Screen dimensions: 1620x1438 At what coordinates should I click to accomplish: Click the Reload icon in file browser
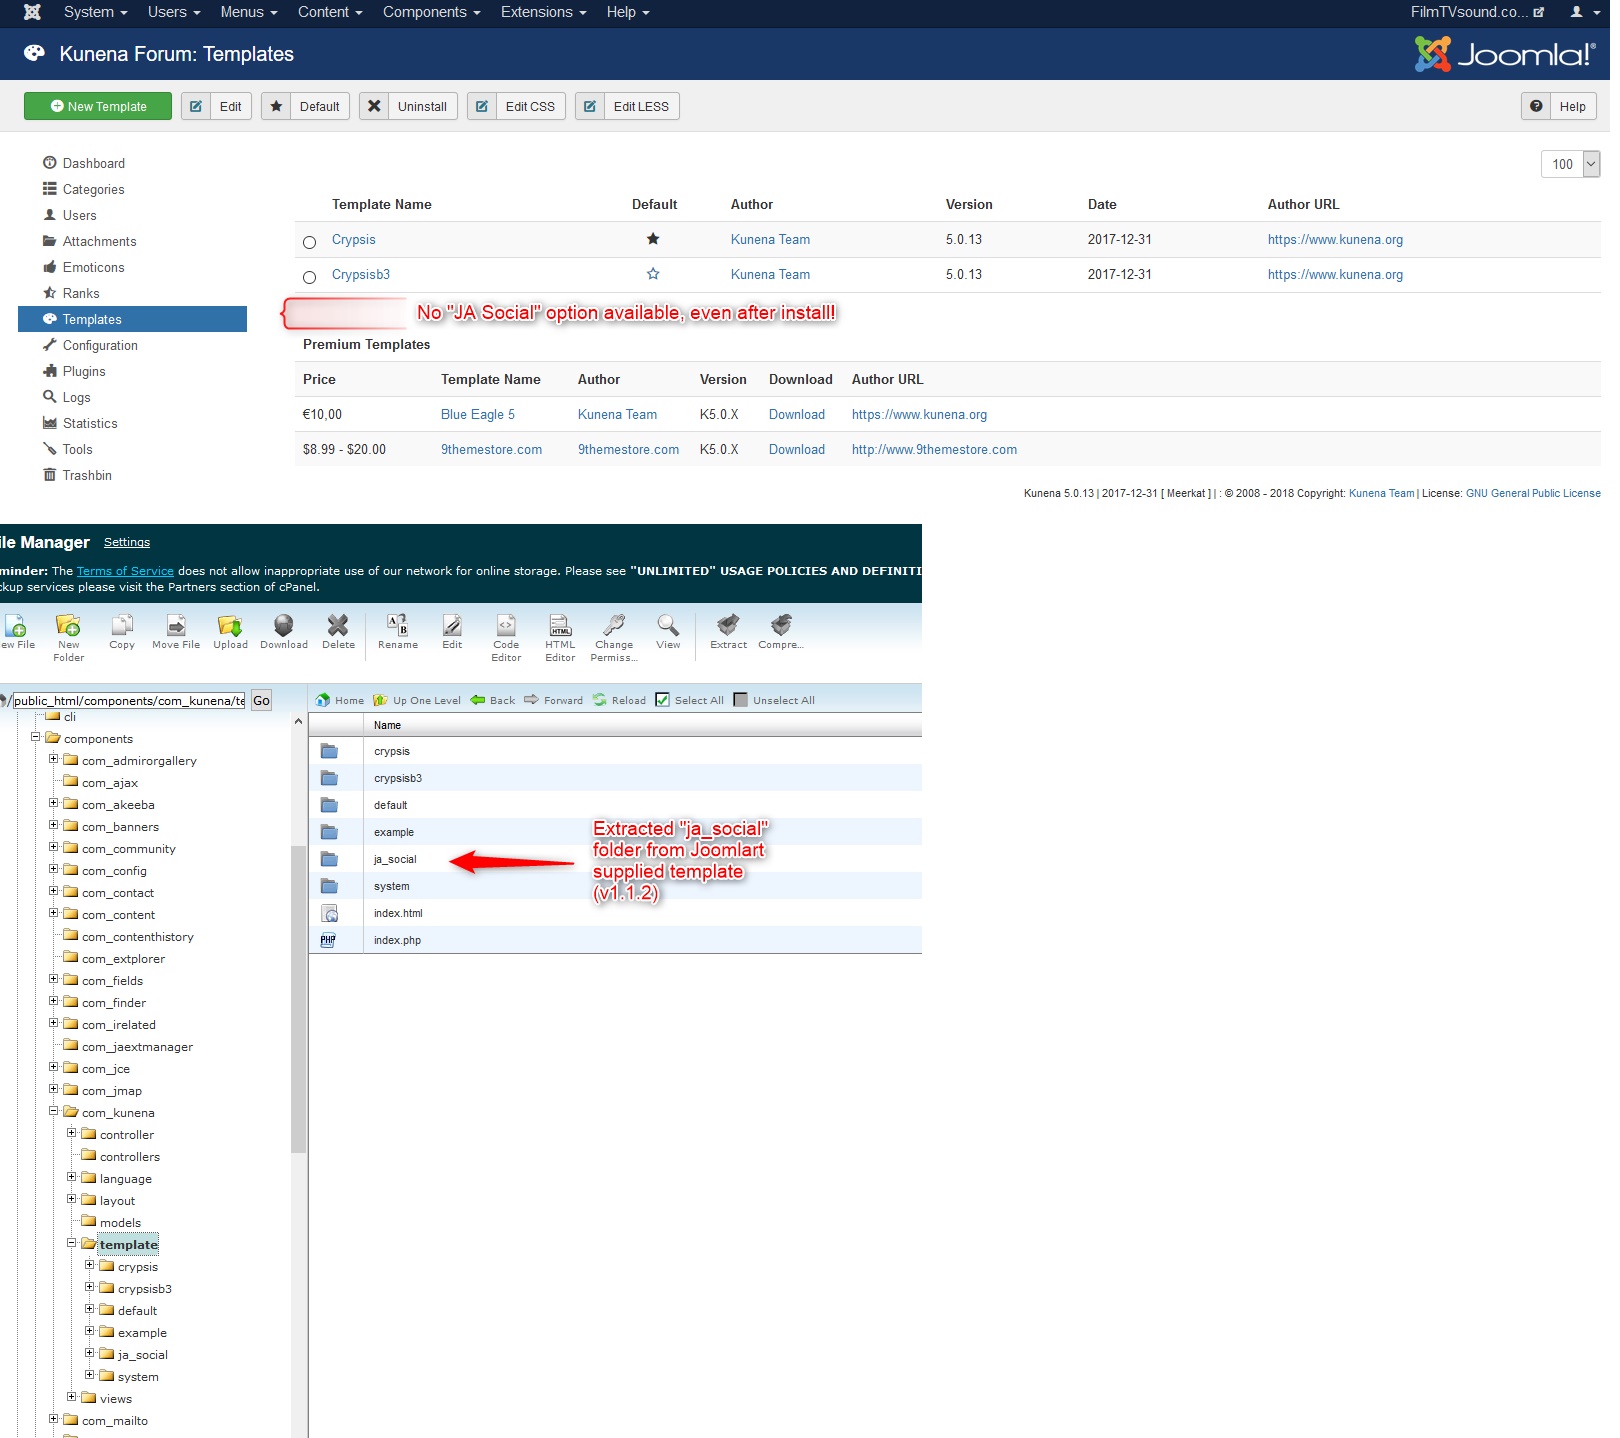600,700
